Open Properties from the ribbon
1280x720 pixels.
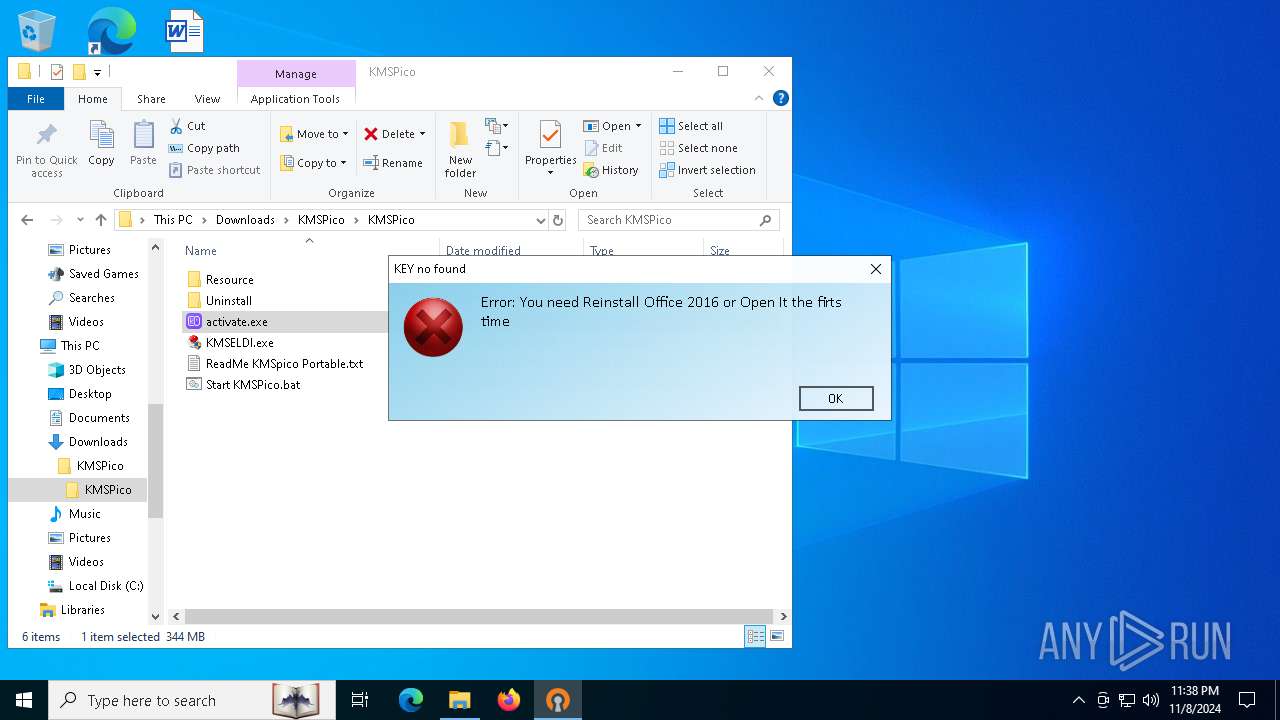click(x=551, y=148)
